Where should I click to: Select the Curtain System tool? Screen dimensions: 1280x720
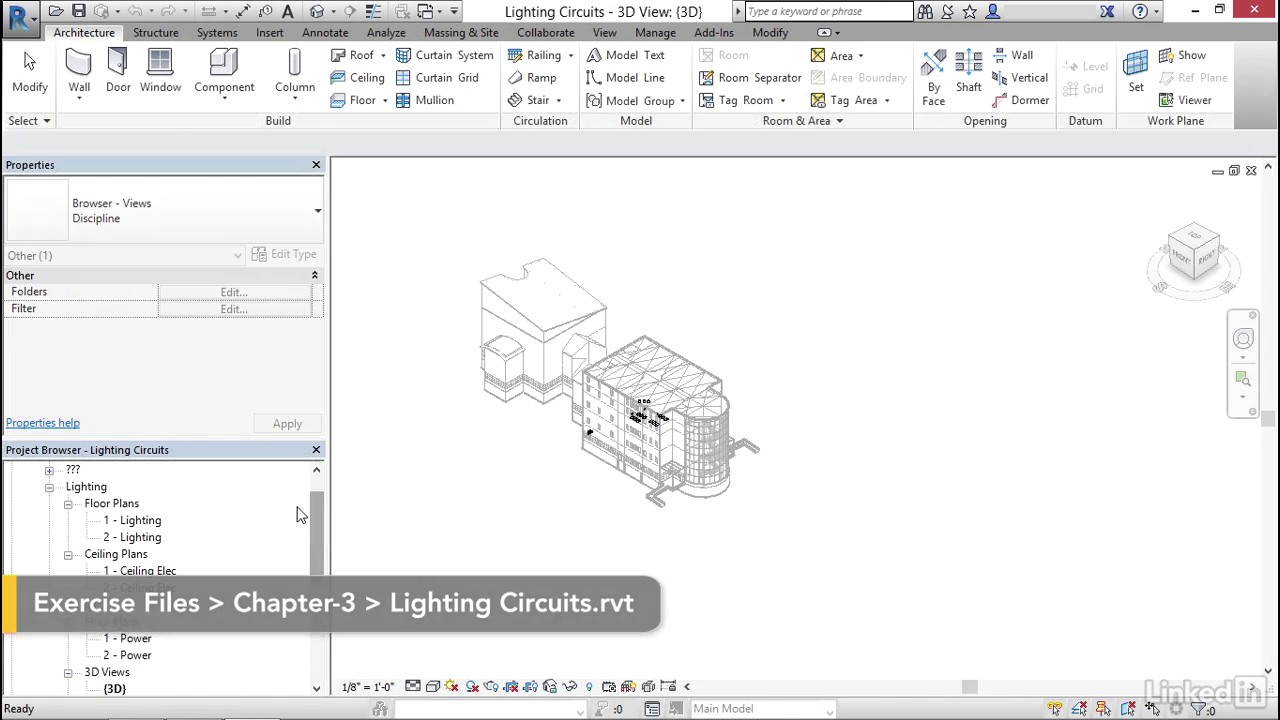click(444, 55)
